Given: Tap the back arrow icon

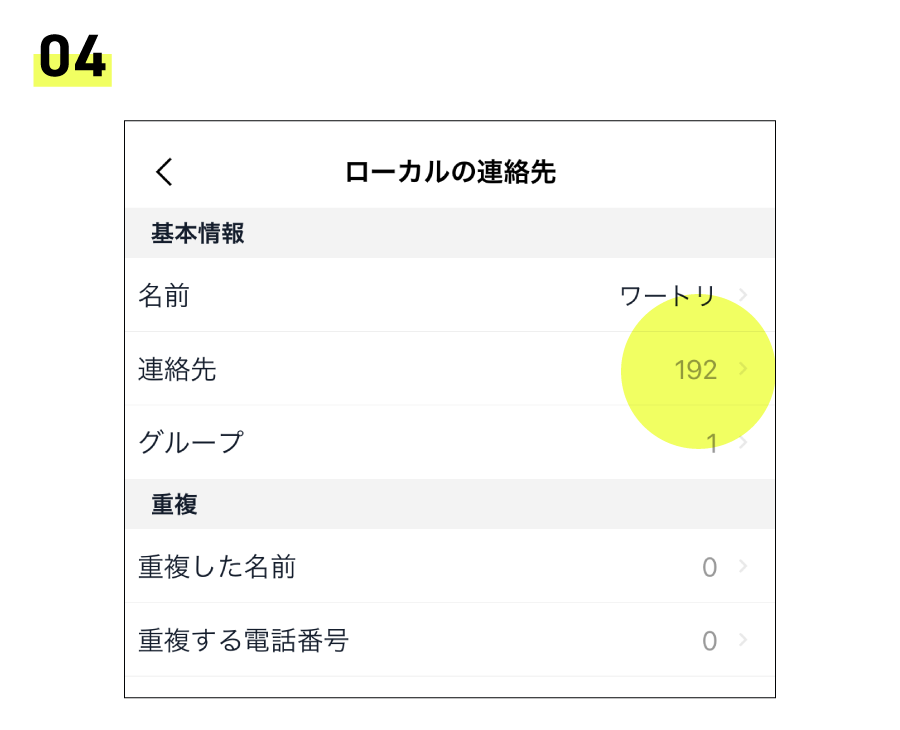Looking at the screenshot, I should click(165, 172).
